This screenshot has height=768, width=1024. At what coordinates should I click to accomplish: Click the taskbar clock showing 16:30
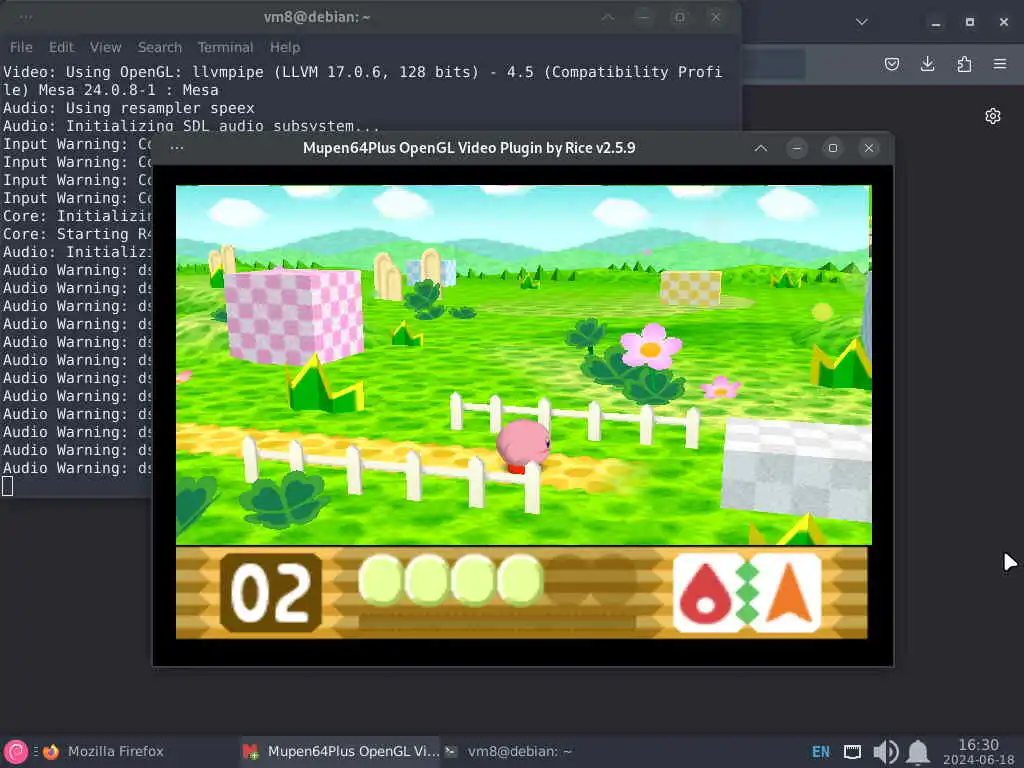click(x=978, y=752)
